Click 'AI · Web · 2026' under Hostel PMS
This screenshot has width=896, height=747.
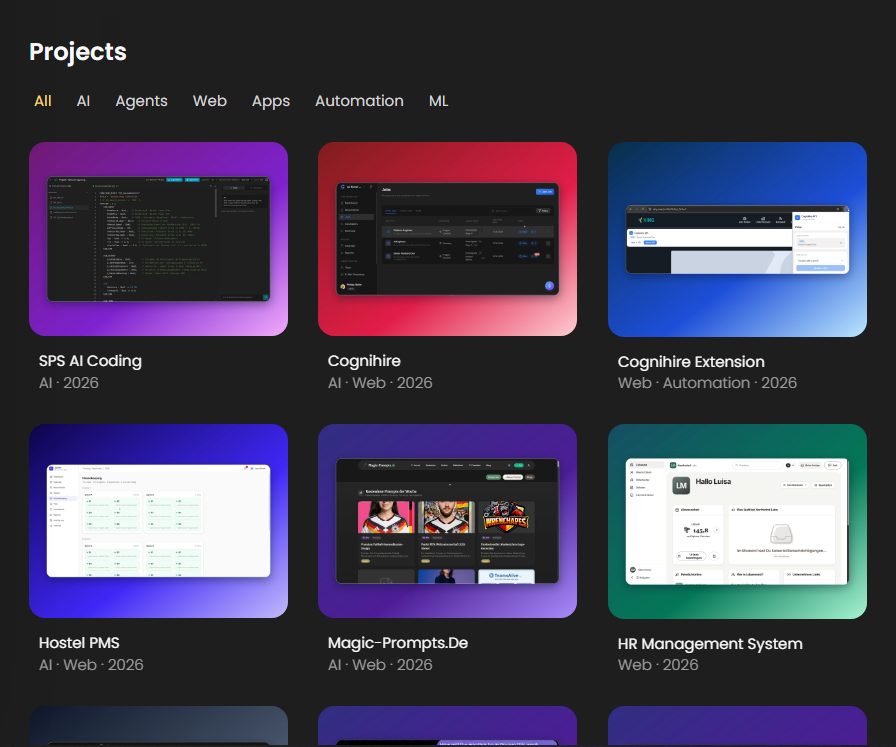(91, 665)
